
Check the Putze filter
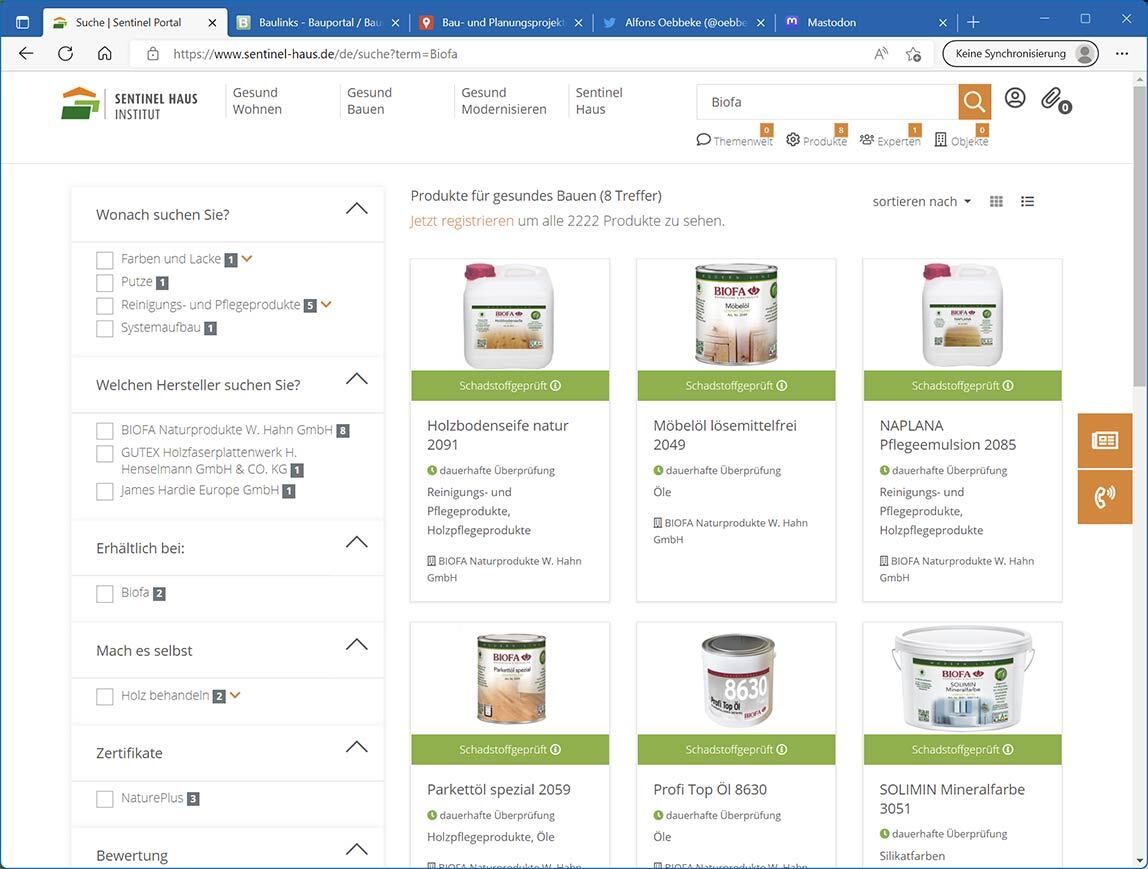coord(105,283)
